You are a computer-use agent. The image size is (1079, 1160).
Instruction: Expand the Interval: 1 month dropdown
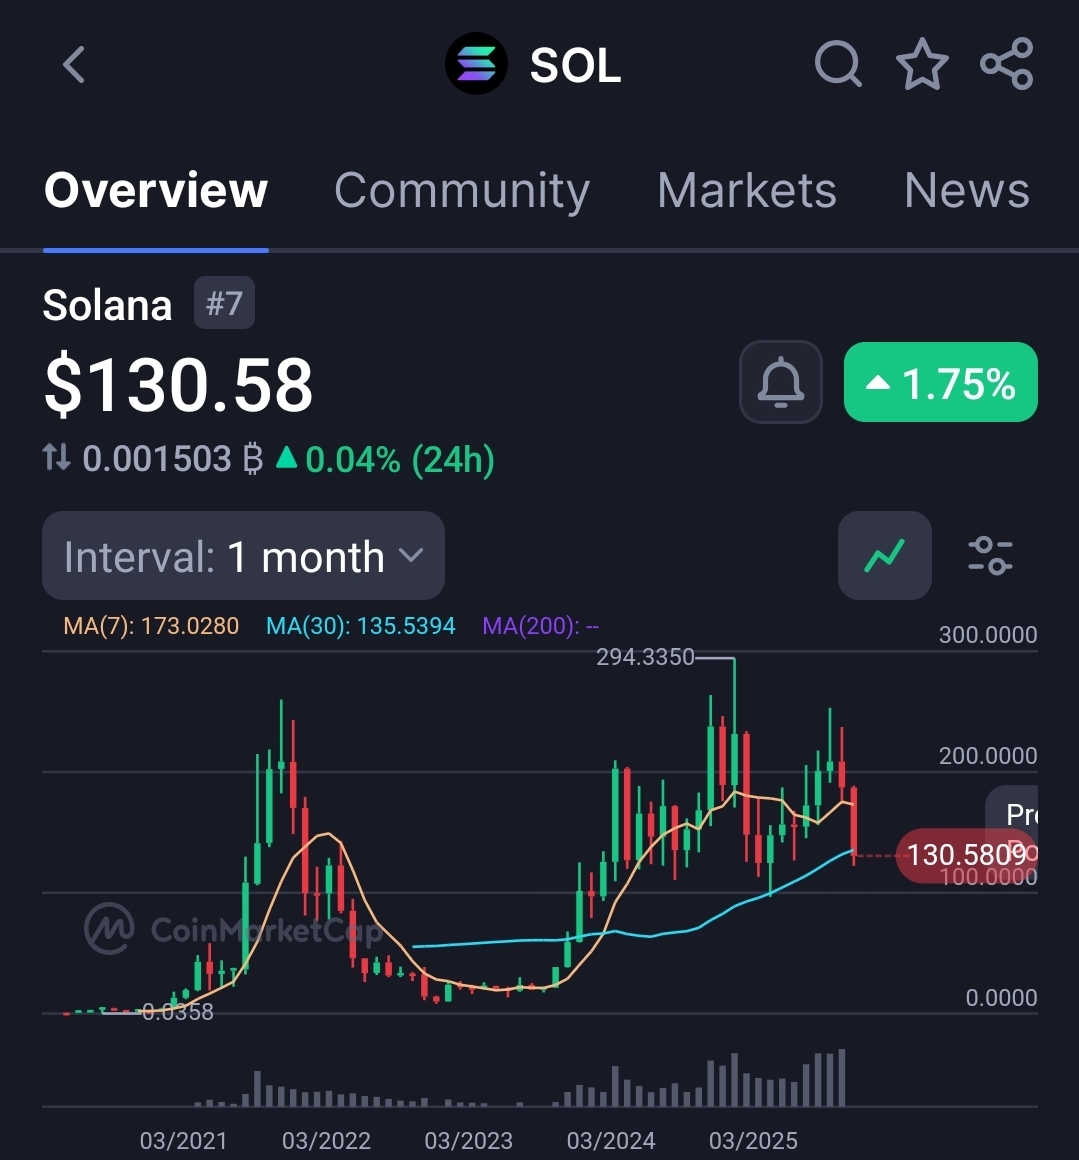point(243,556)
